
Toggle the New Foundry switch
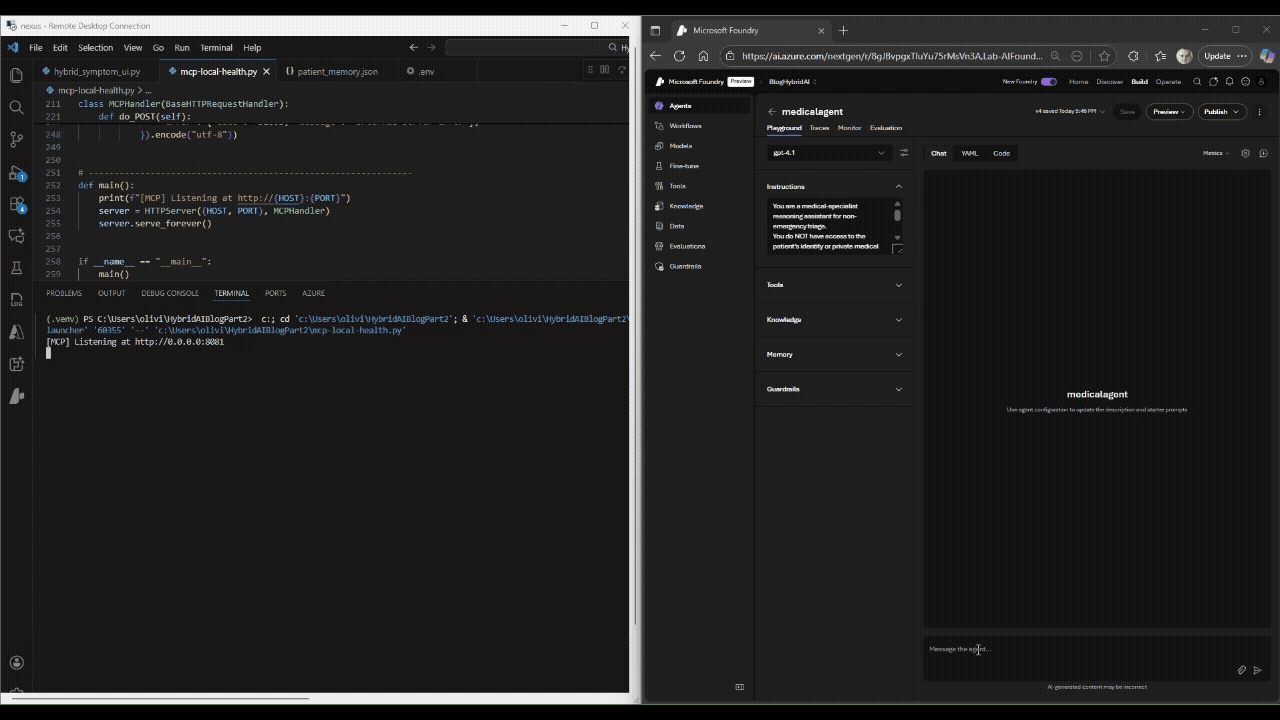1048,82
